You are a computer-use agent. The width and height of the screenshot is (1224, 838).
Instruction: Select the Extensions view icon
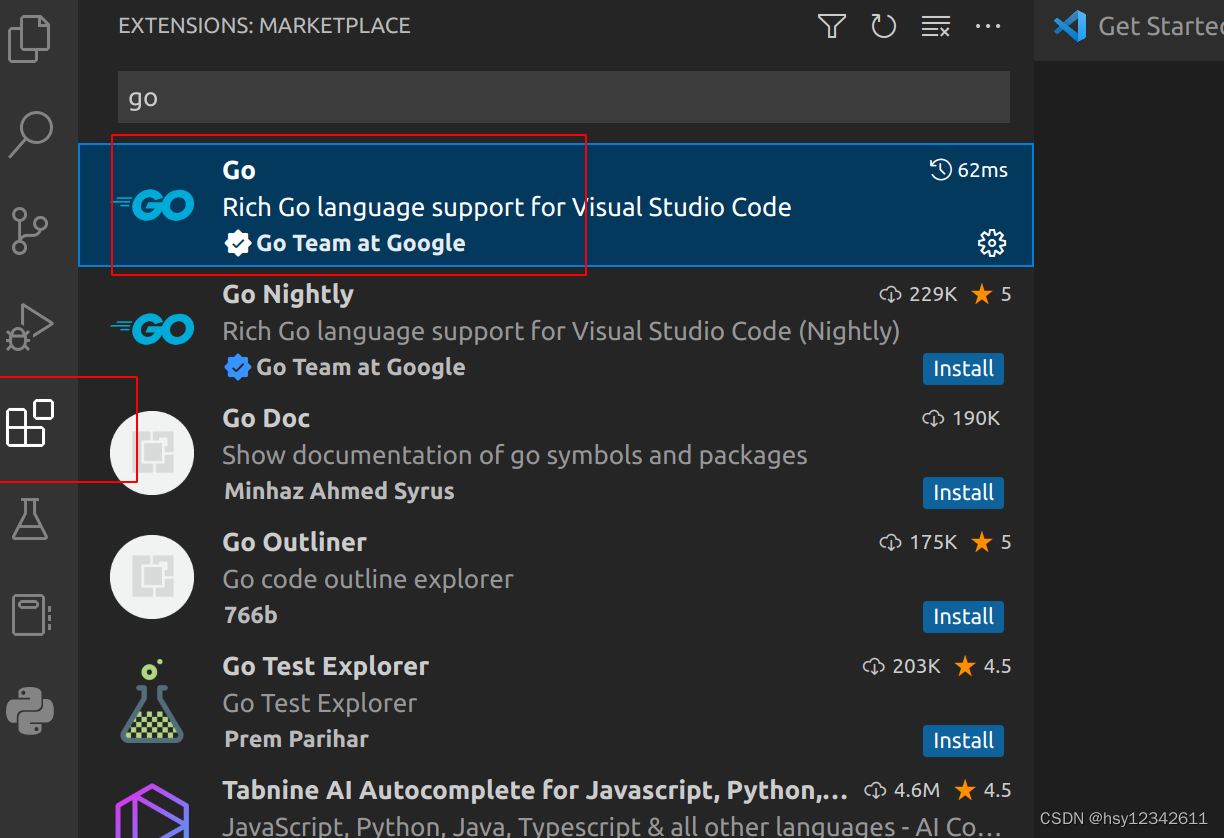pos(30,424)
